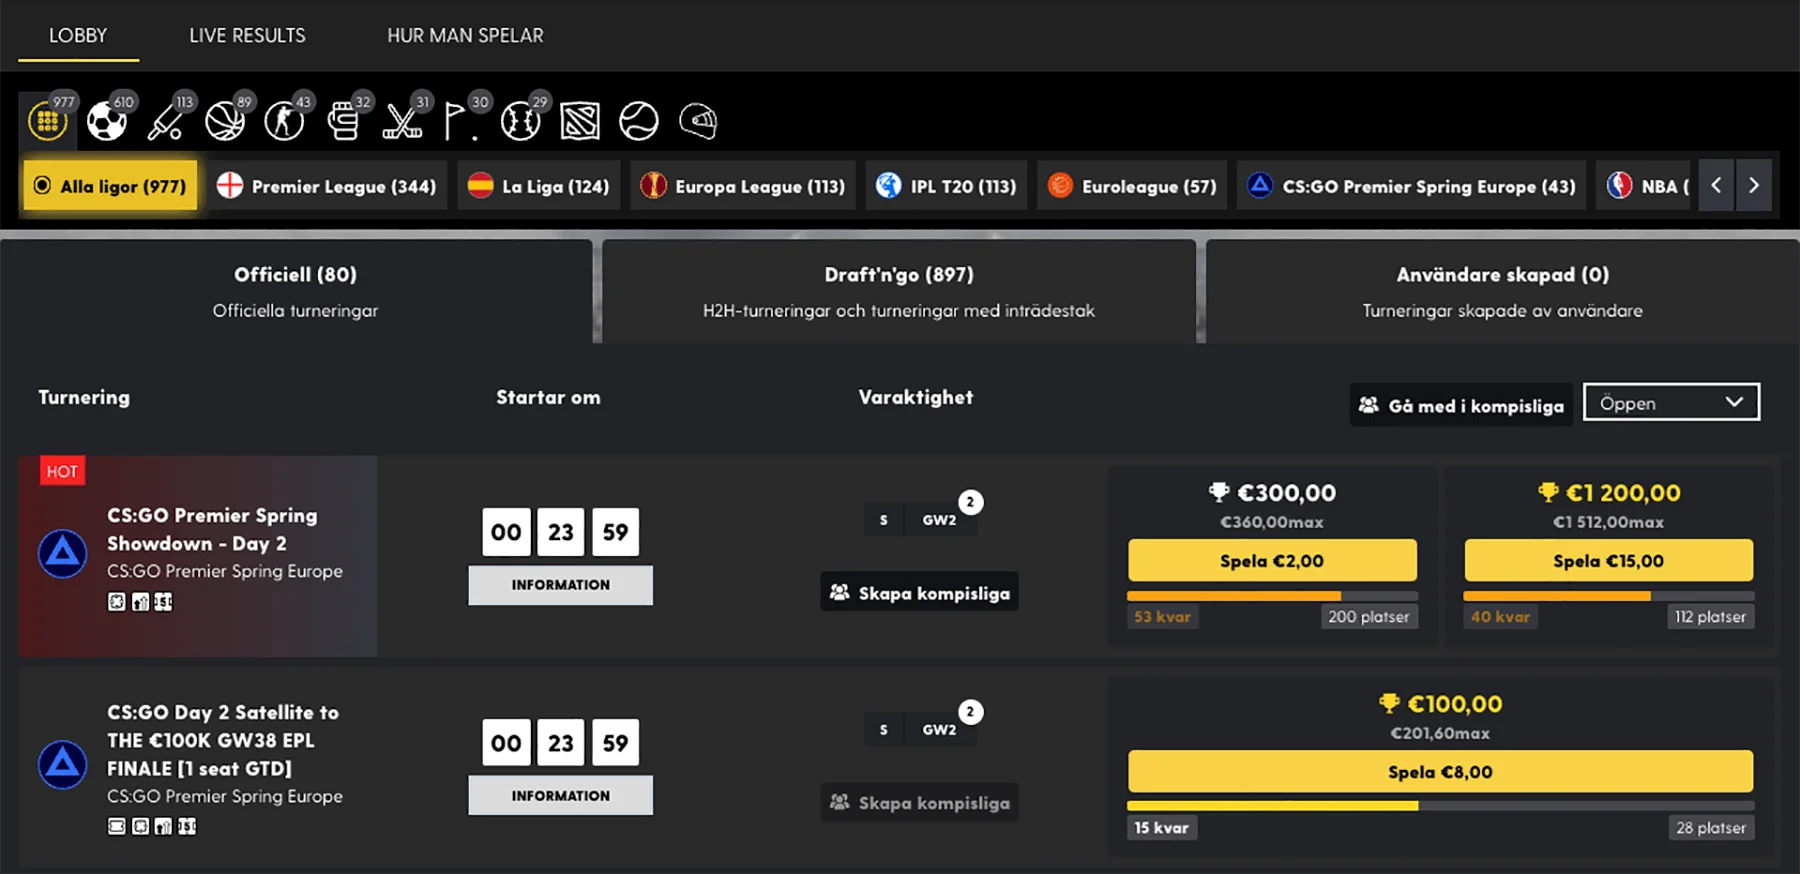This screenshot has height=874, width=1800.
Task: Select the ice hockey sticks icon
Action: click(402, 121)
